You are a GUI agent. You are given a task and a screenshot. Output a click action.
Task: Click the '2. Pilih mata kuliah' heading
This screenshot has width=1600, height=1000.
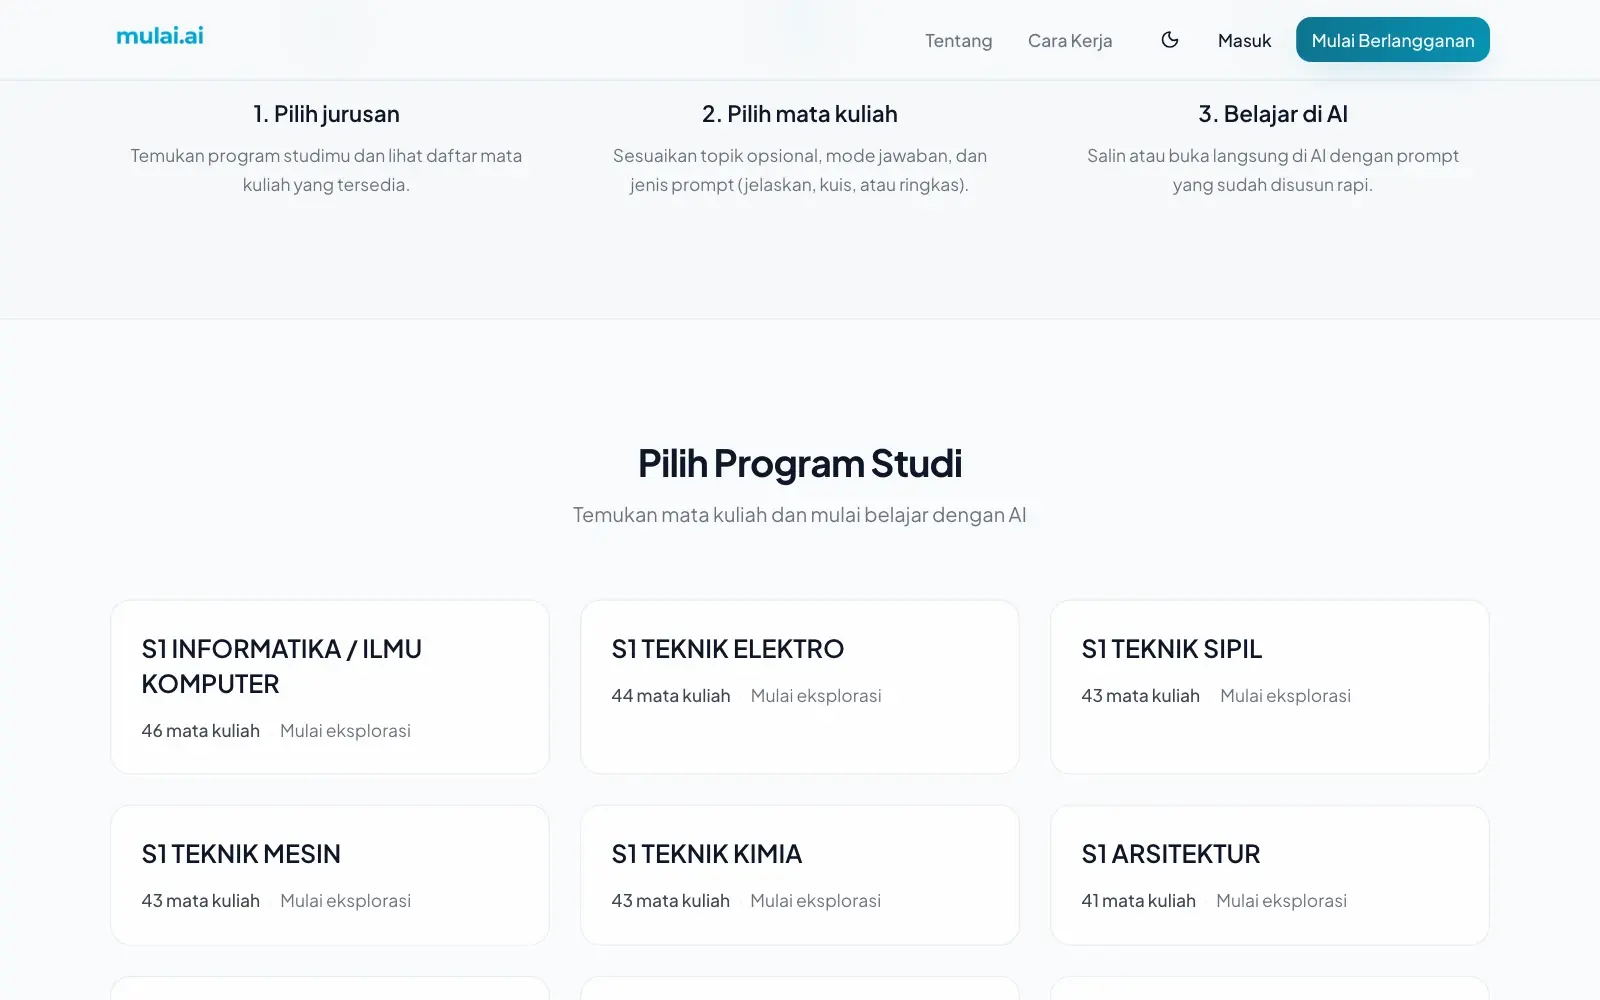click(x=800, y=114)
